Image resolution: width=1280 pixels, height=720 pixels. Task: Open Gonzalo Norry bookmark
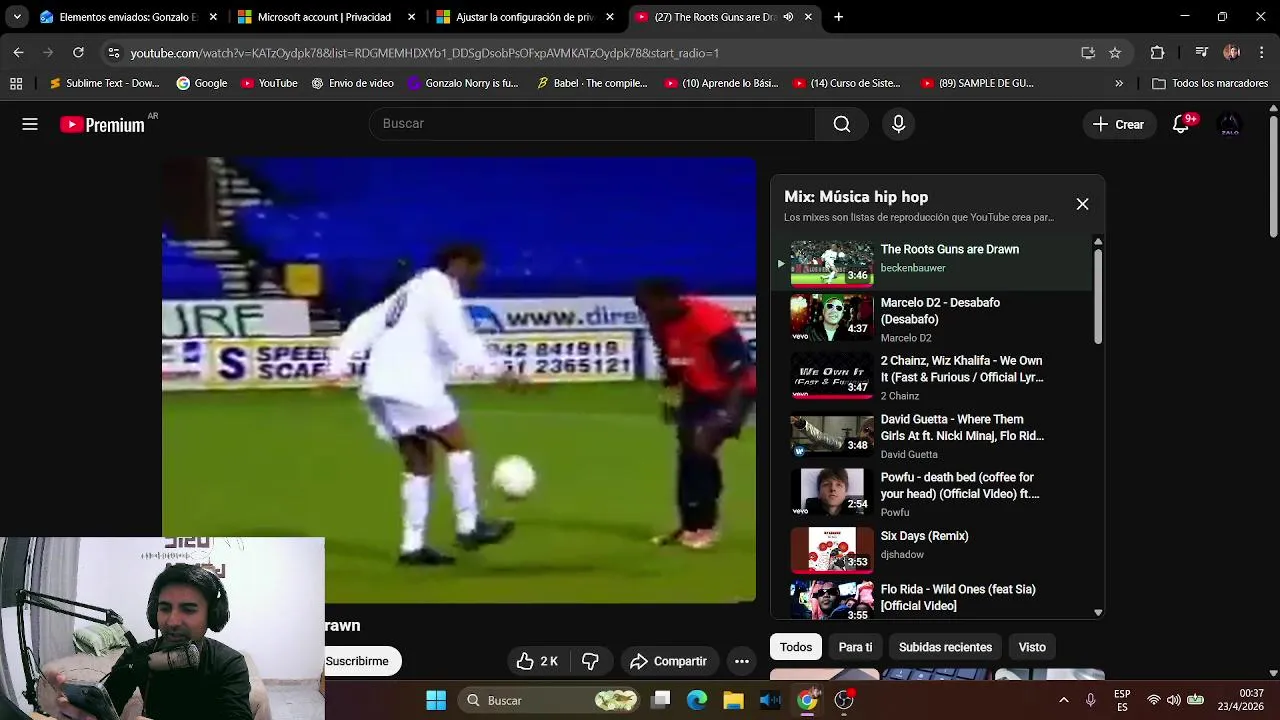463,83
